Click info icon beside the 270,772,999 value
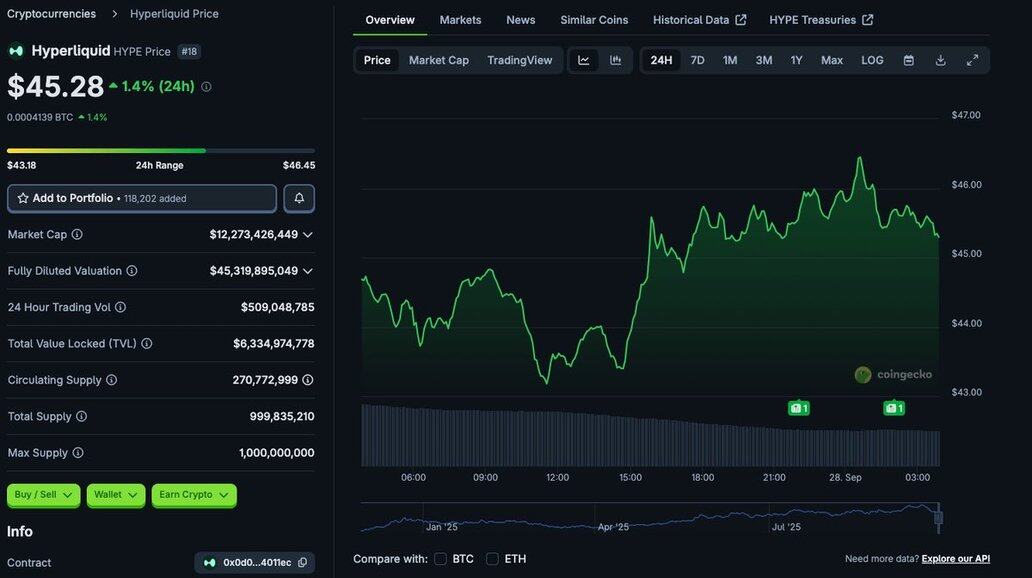The height and width of the screenshot is (578, 1032). (307, 380)
